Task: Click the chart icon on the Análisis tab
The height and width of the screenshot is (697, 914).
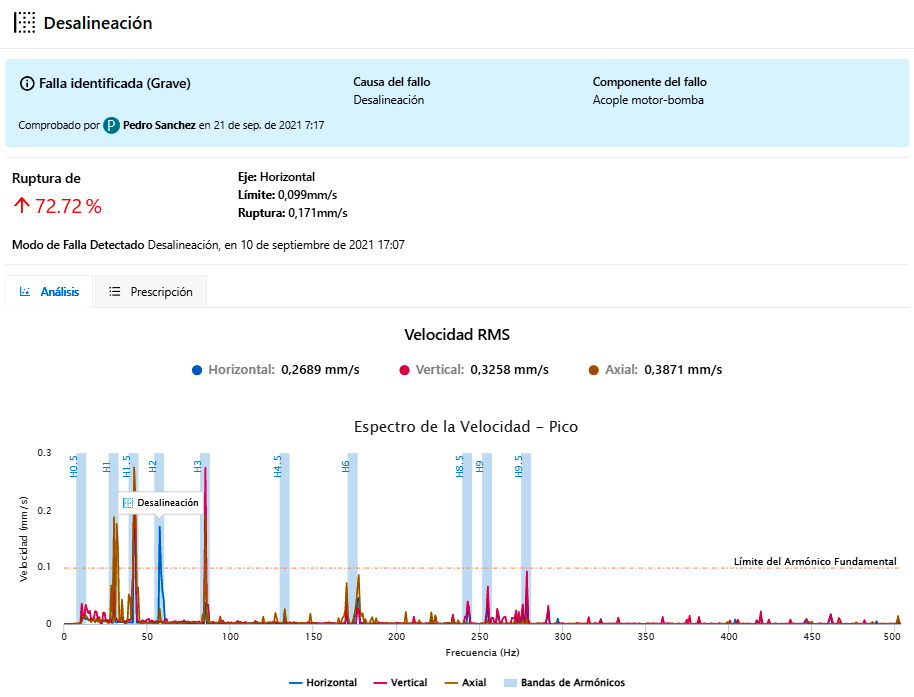Action: coord(25,291)
